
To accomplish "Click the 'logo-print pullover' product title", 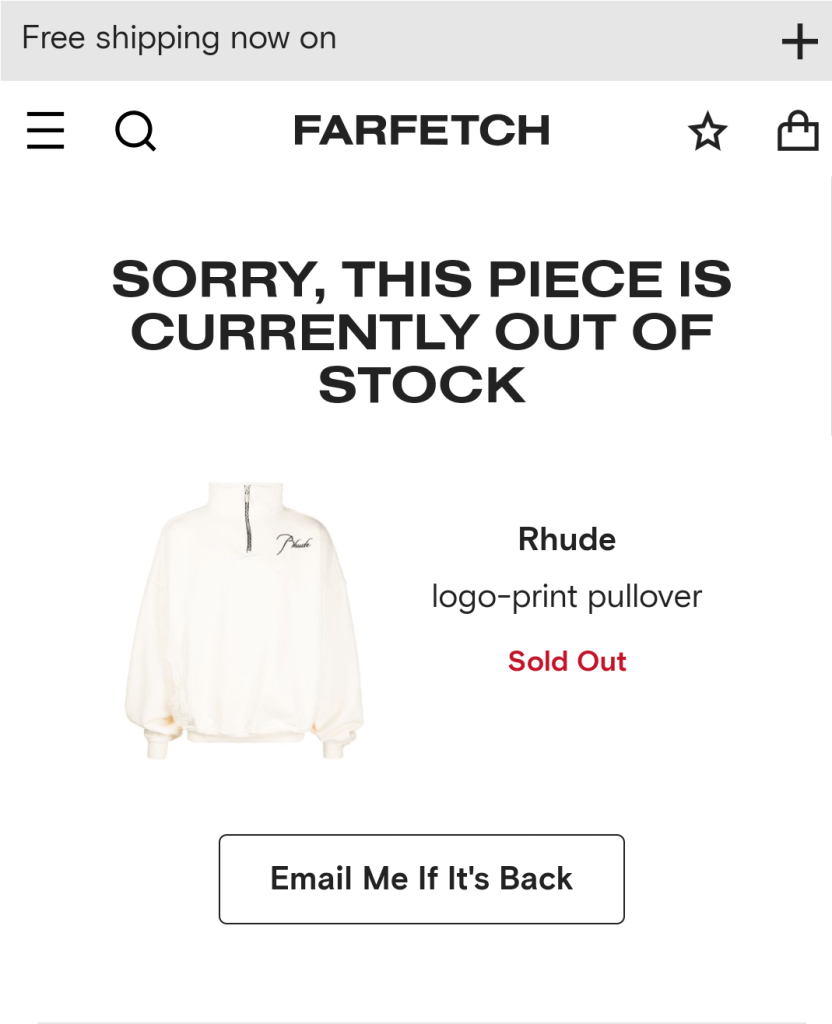I will tap(566, 597).
